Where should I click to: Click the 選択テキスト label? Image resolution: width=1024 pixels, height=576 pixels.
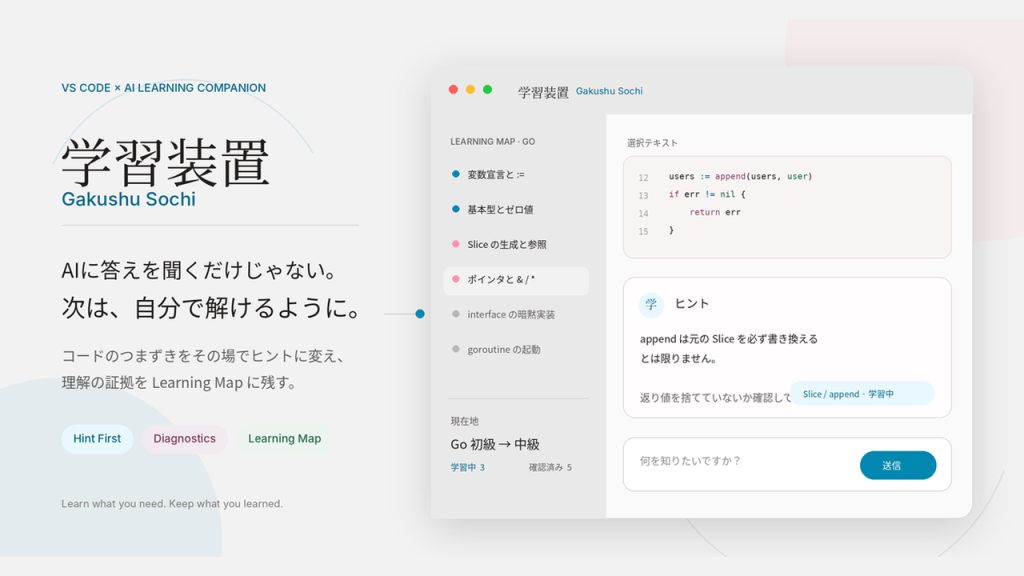(652, 142)
